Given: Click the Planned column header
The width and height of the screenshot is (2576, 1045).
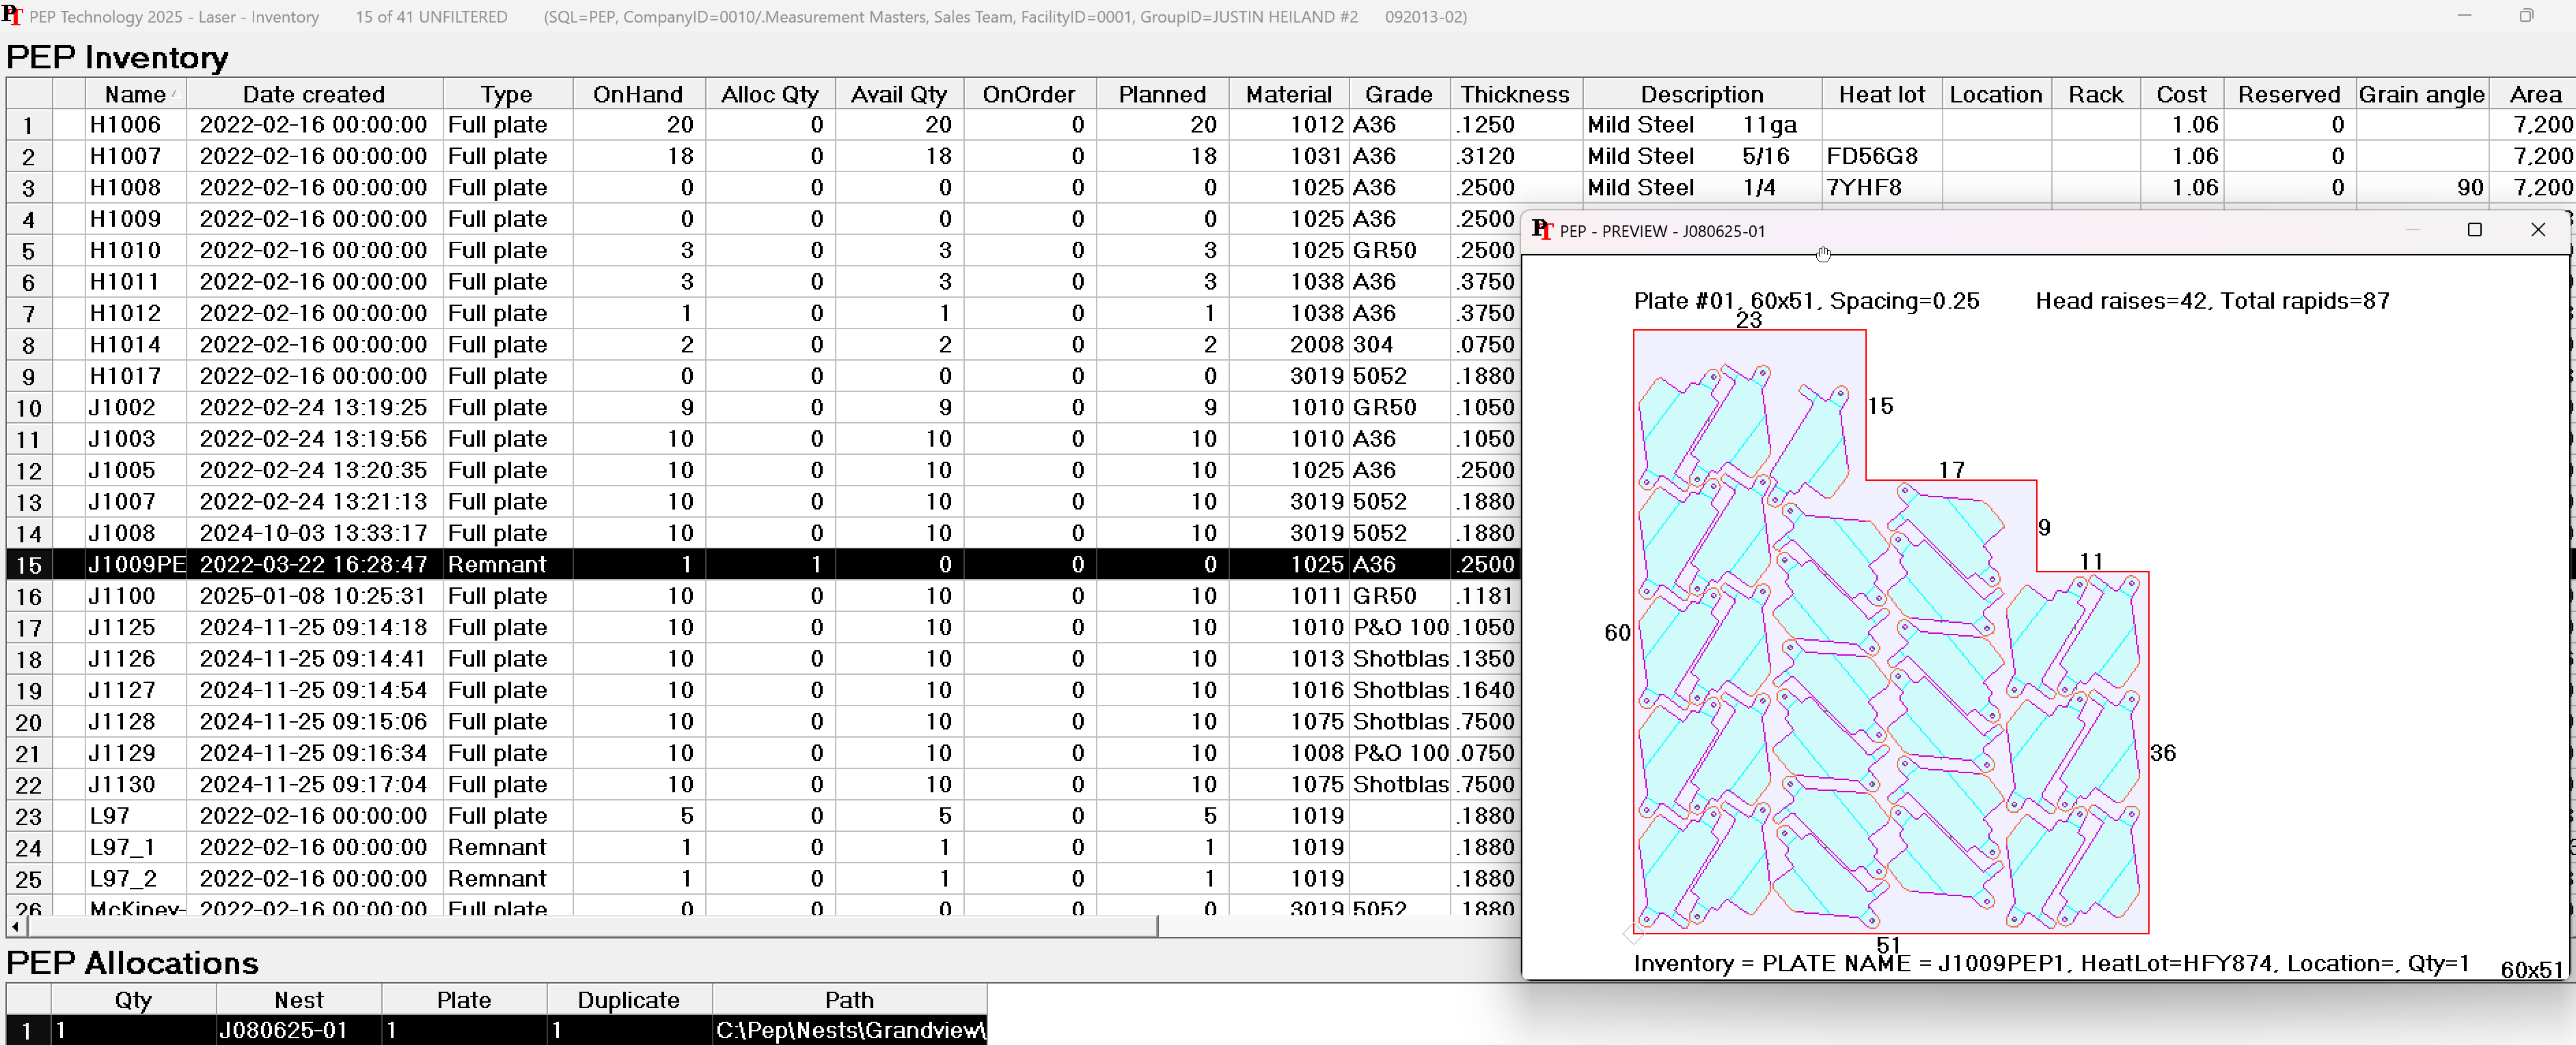Looking at the screenshot, I should point(1162,94).
